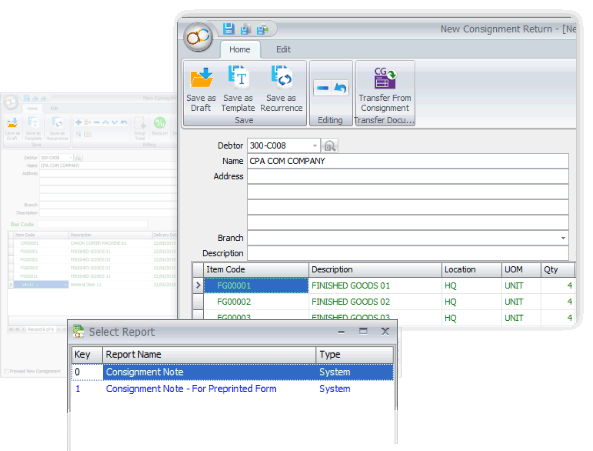Switch to Edit tab in background window
The height and width of the screenshot is (451, 593).
coord(54,108)
